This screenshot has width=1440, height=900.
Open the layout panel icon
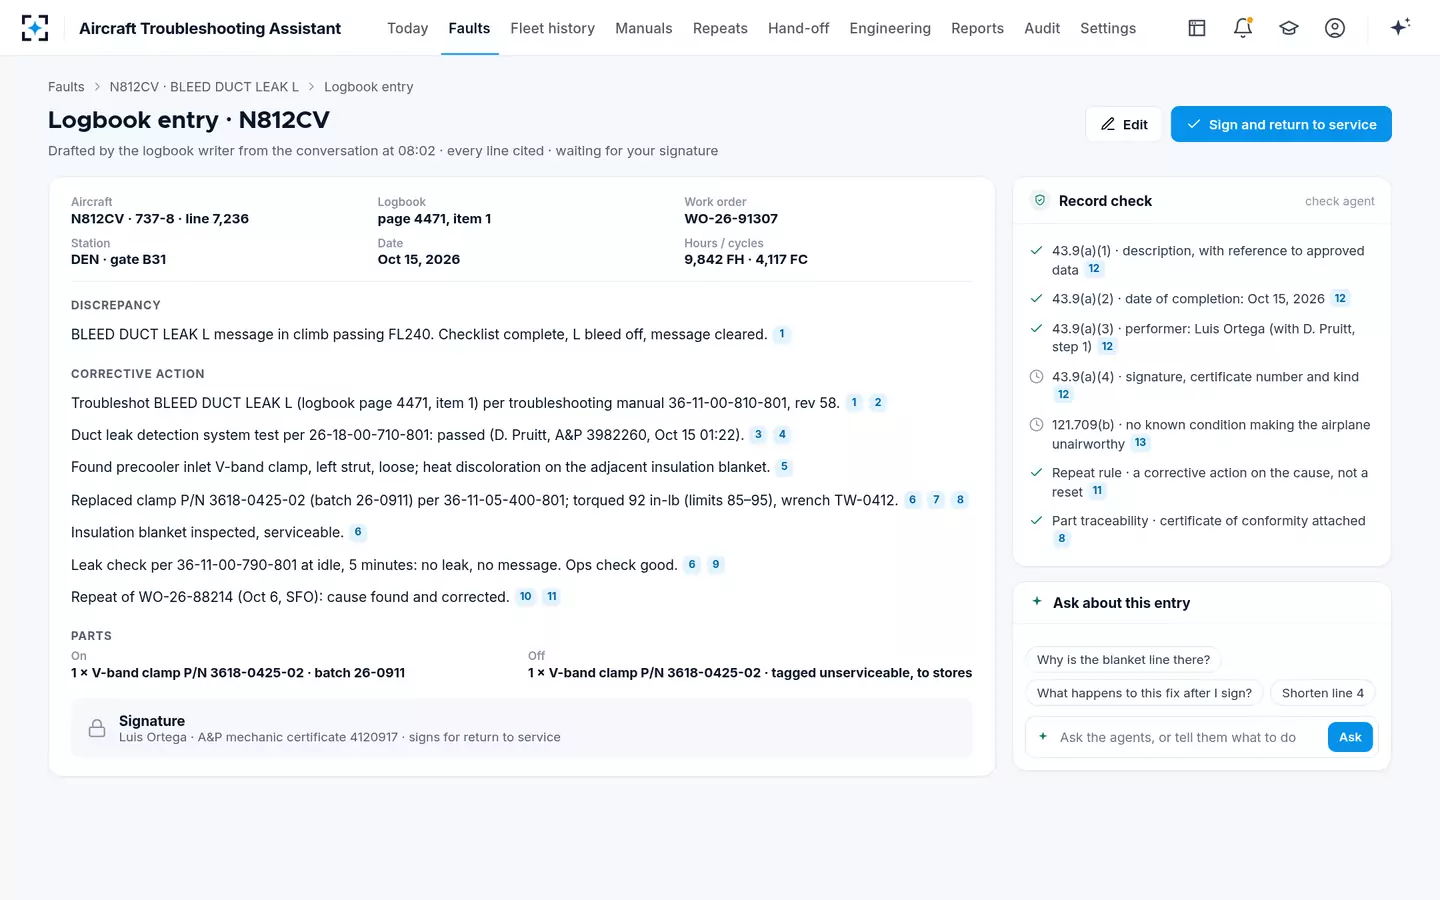point(1197,28)
